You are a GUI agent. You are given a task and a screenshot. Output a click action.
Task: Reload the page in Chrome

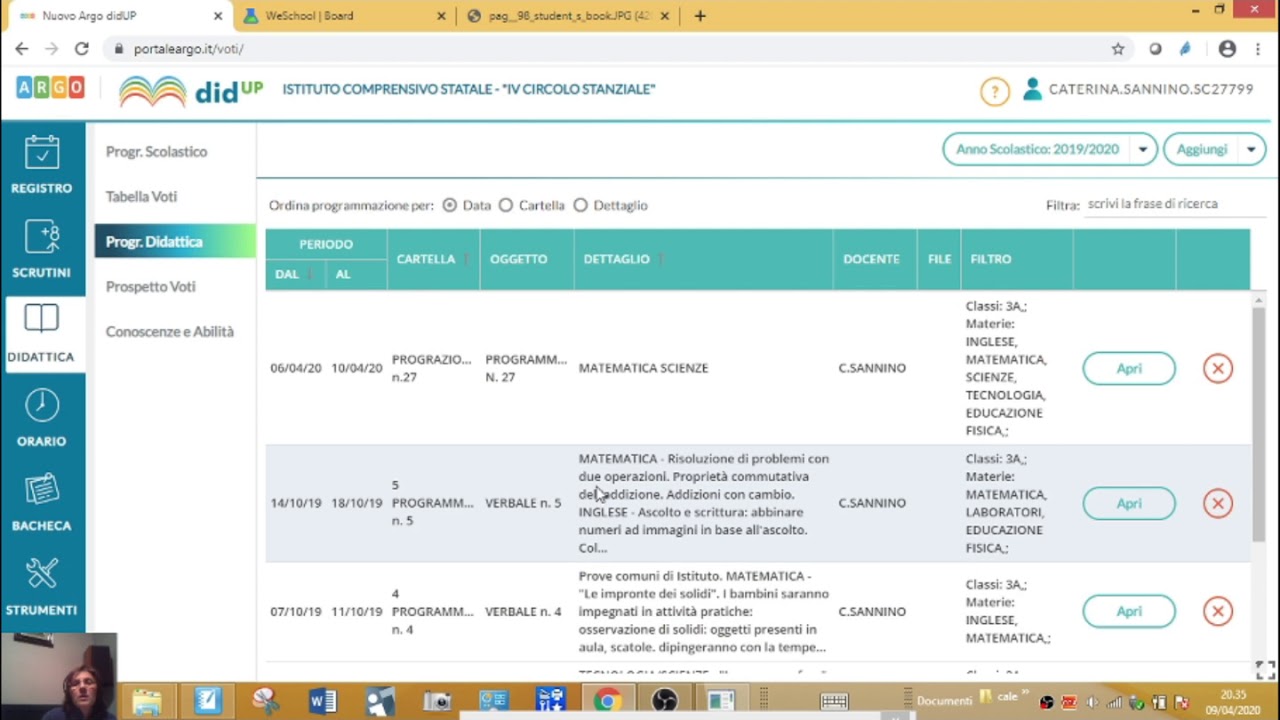[82, 48]
